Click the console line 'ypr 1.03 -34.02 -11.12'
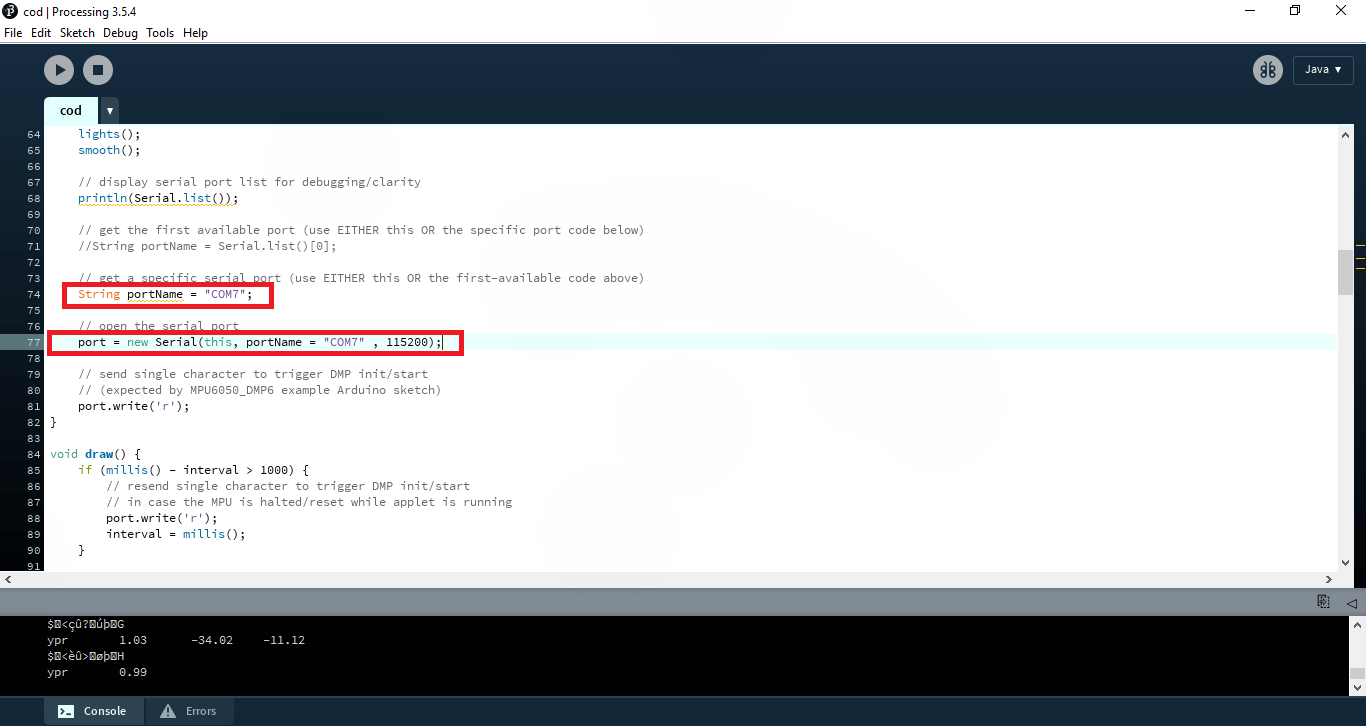 coord(176,640)
